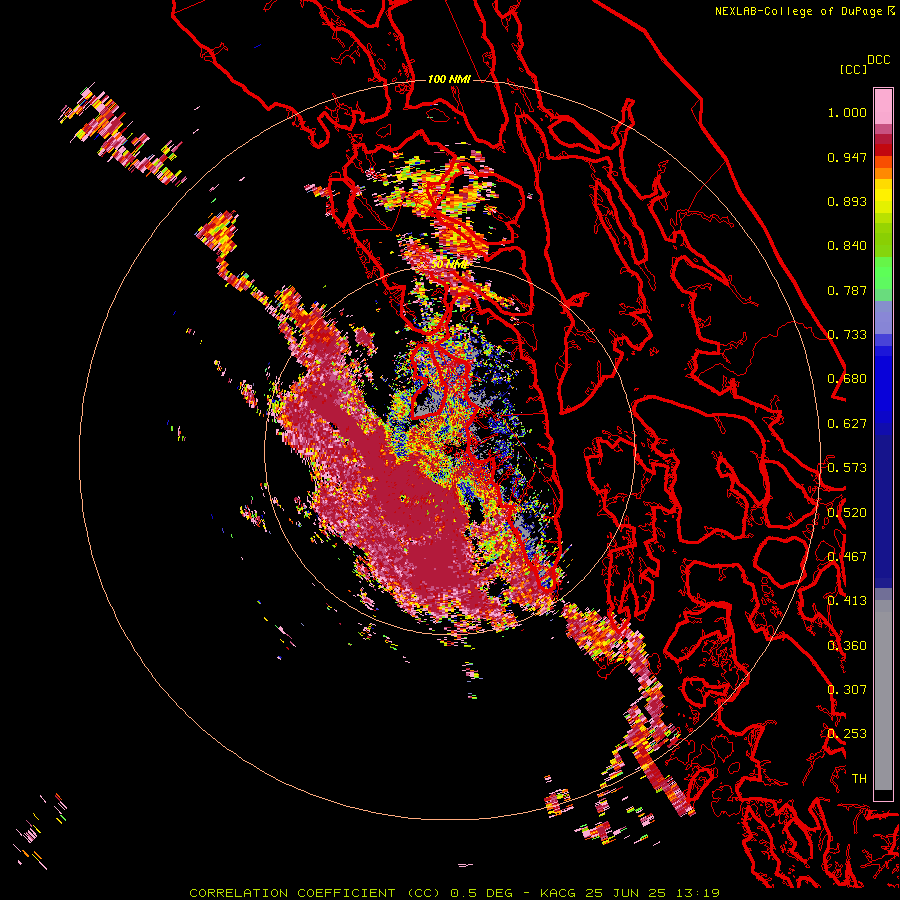Viewport: 900px width, 900px height.
Task: Pick the bright green swatch on the color bar
Action: (x=883, y=273)
